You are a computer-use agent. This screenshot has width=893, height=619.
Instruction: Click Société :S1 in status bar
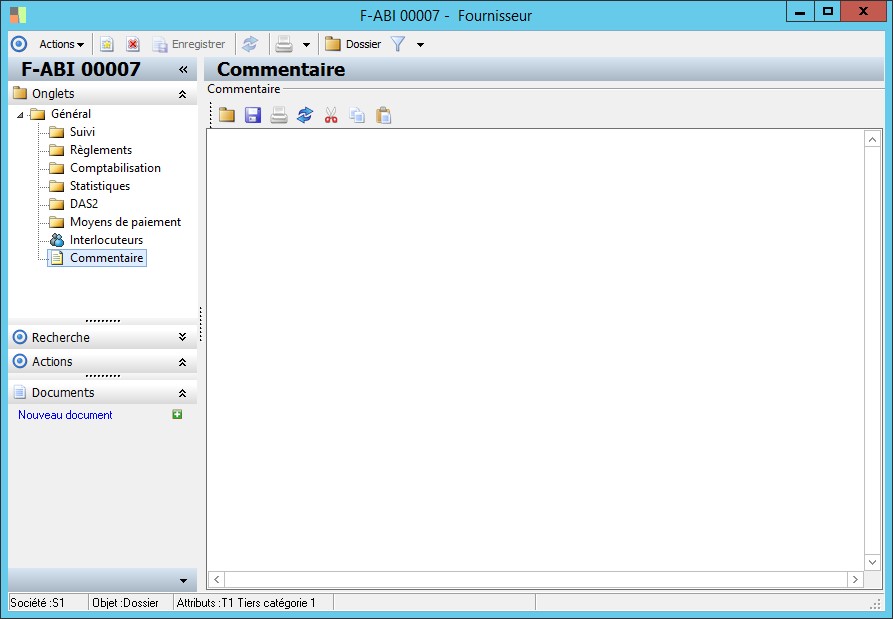pyautogui.click(x=38, y=603)
